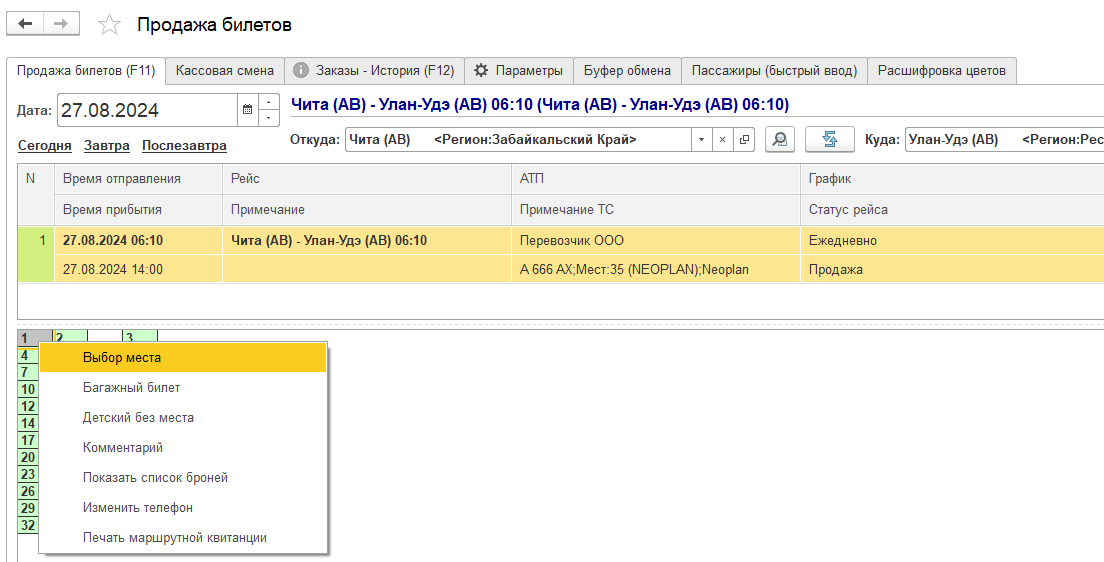Open the calendar picker for date field

pyautogui.click(x=247, y=110)
